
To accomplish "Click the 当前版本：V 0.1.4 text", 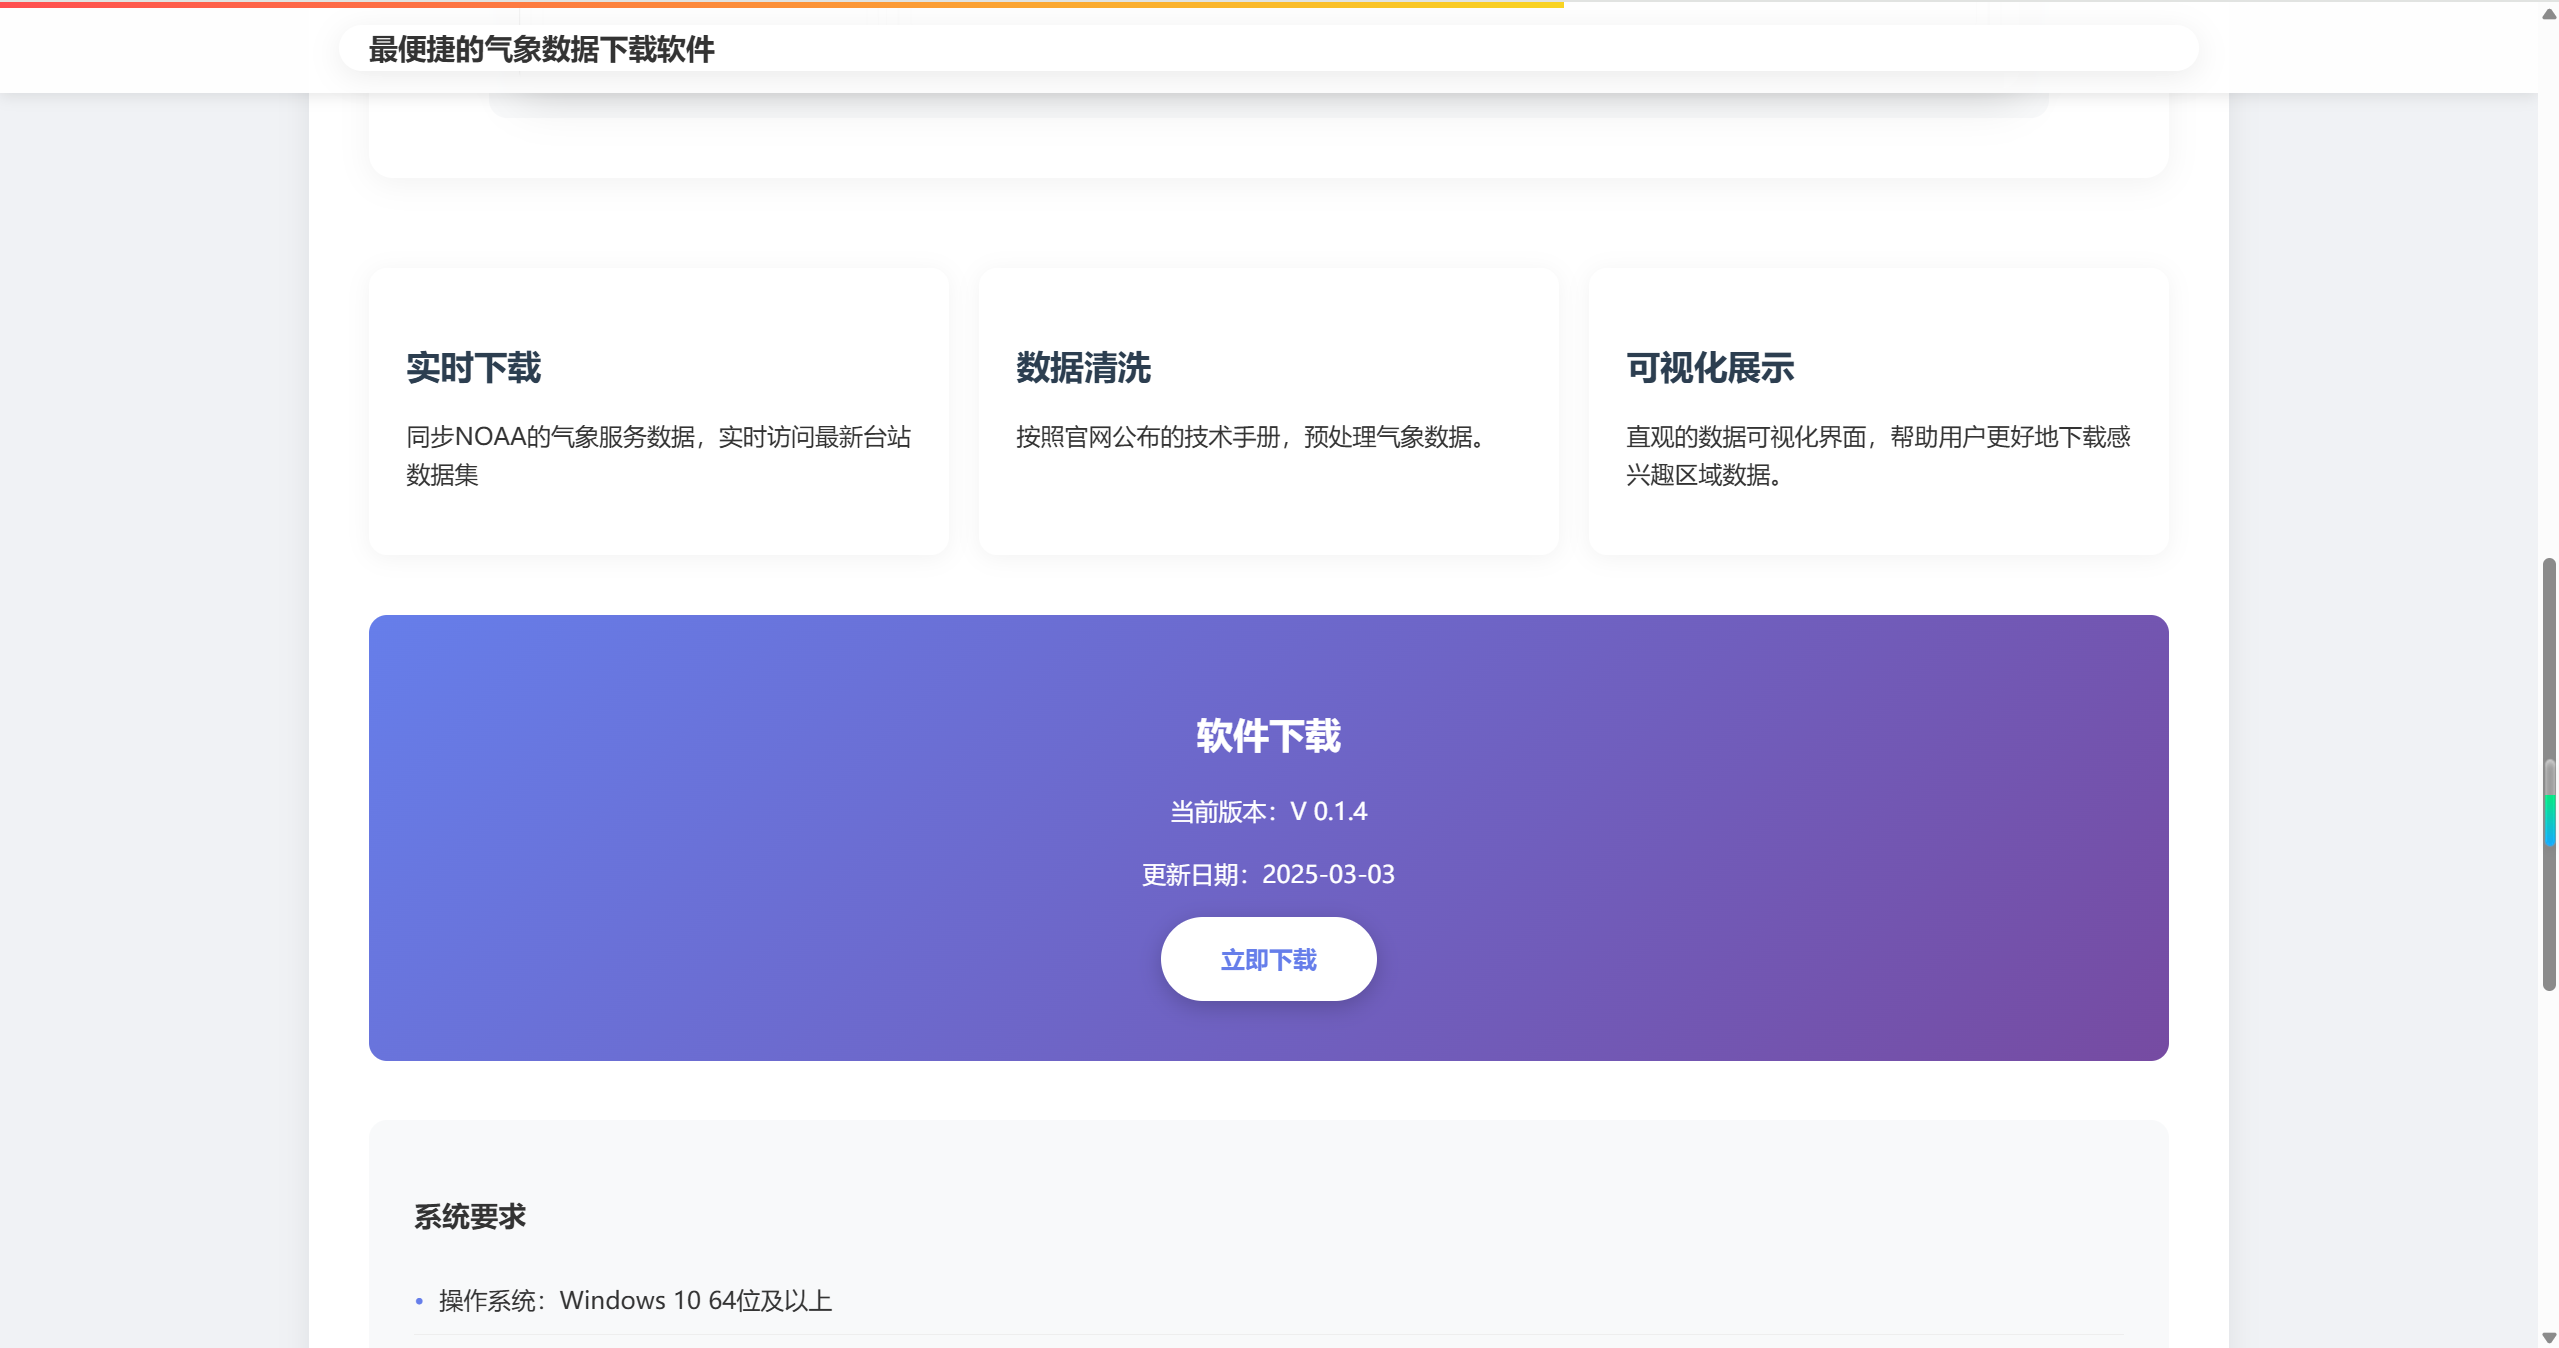I will click(x=1268, y=811).
